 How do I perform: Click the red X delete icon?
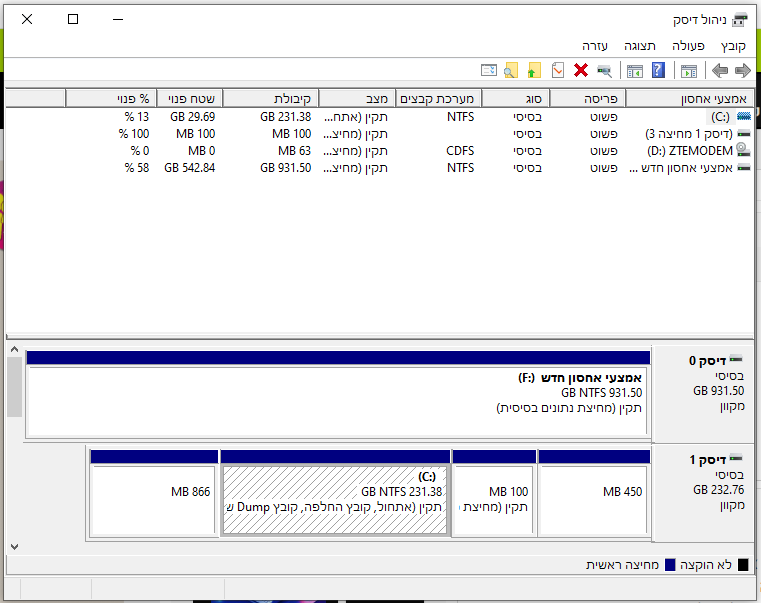(580, 70)
